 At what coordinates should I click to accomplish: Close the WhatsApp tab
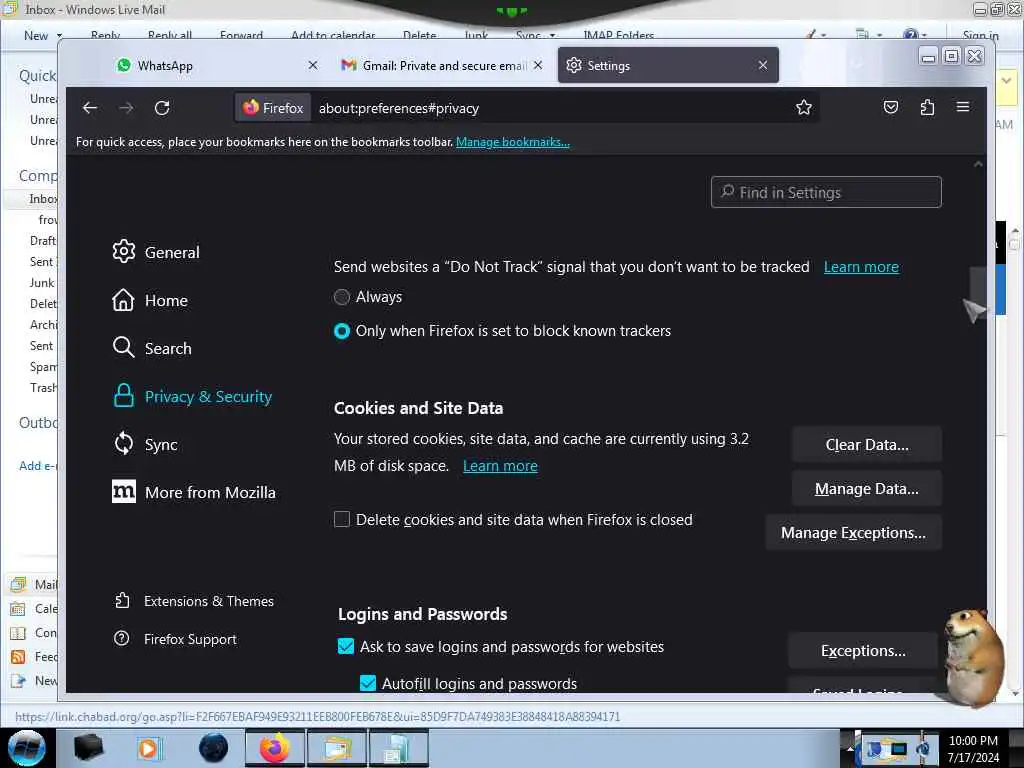tap(313, 65)
